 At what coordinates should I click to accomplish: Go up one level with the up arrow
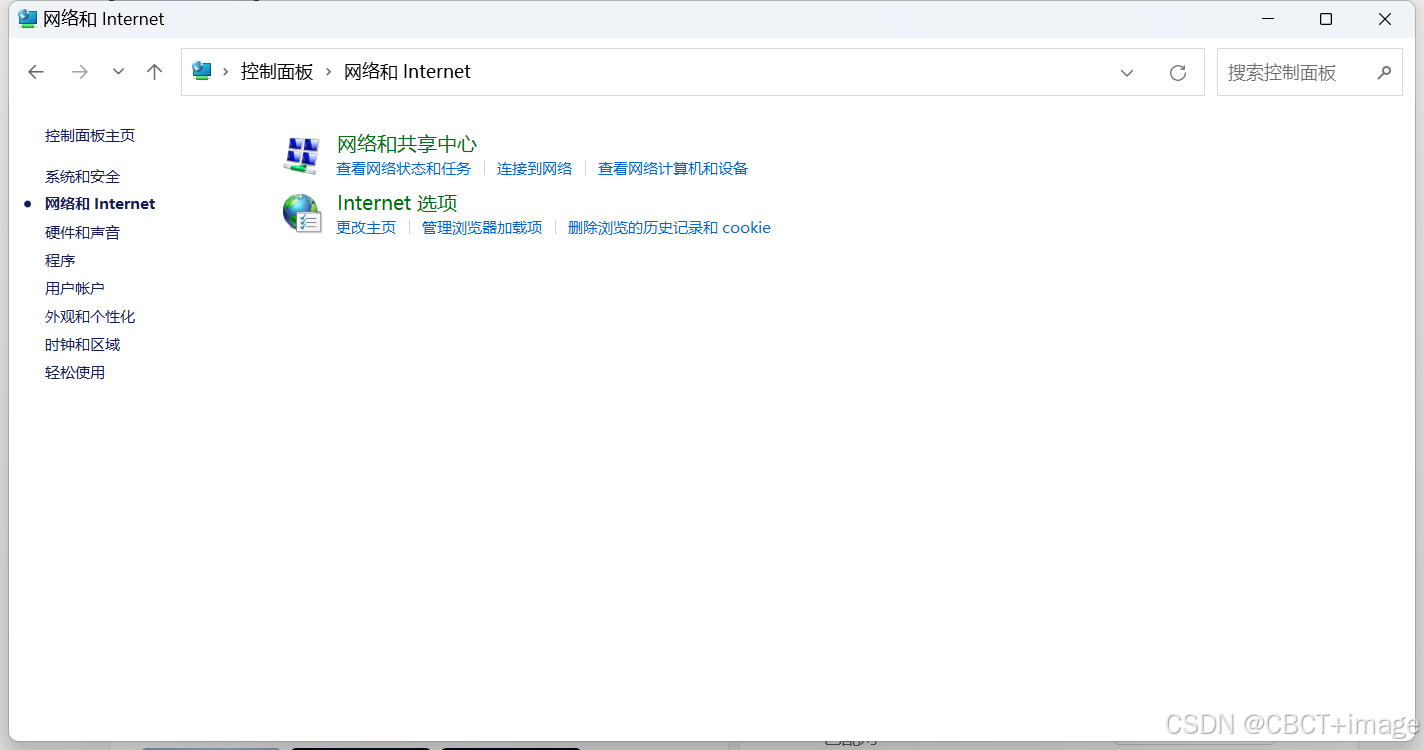point(154,72)
